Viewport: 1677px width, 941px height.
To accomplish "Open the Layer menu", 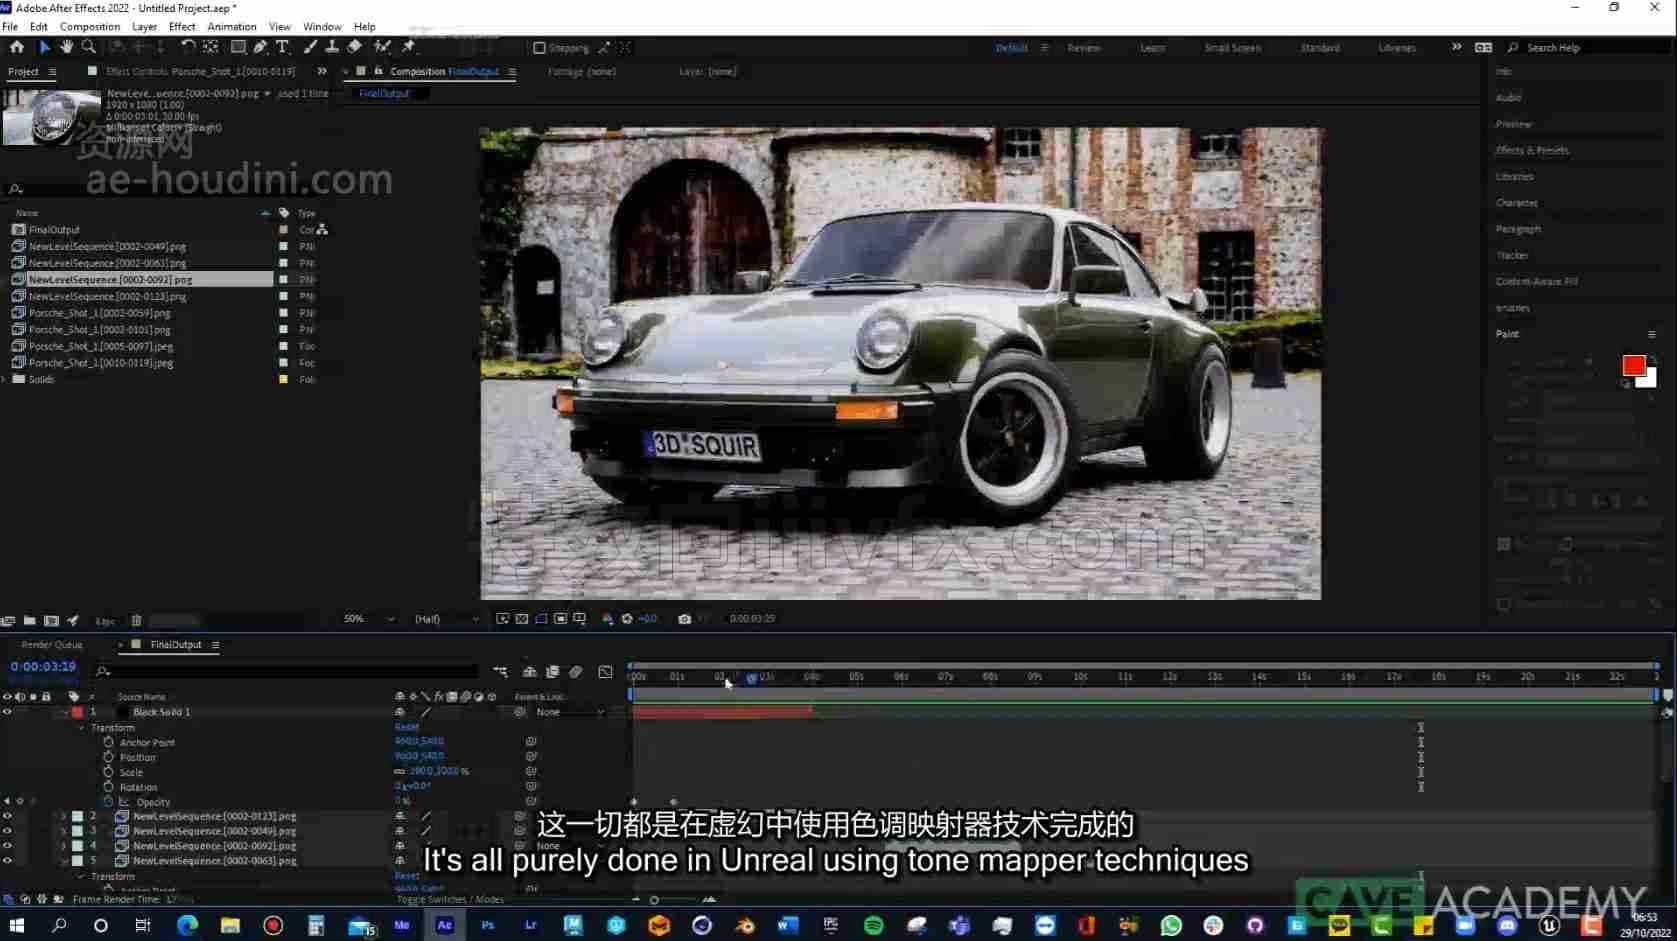I will point(144,27).
